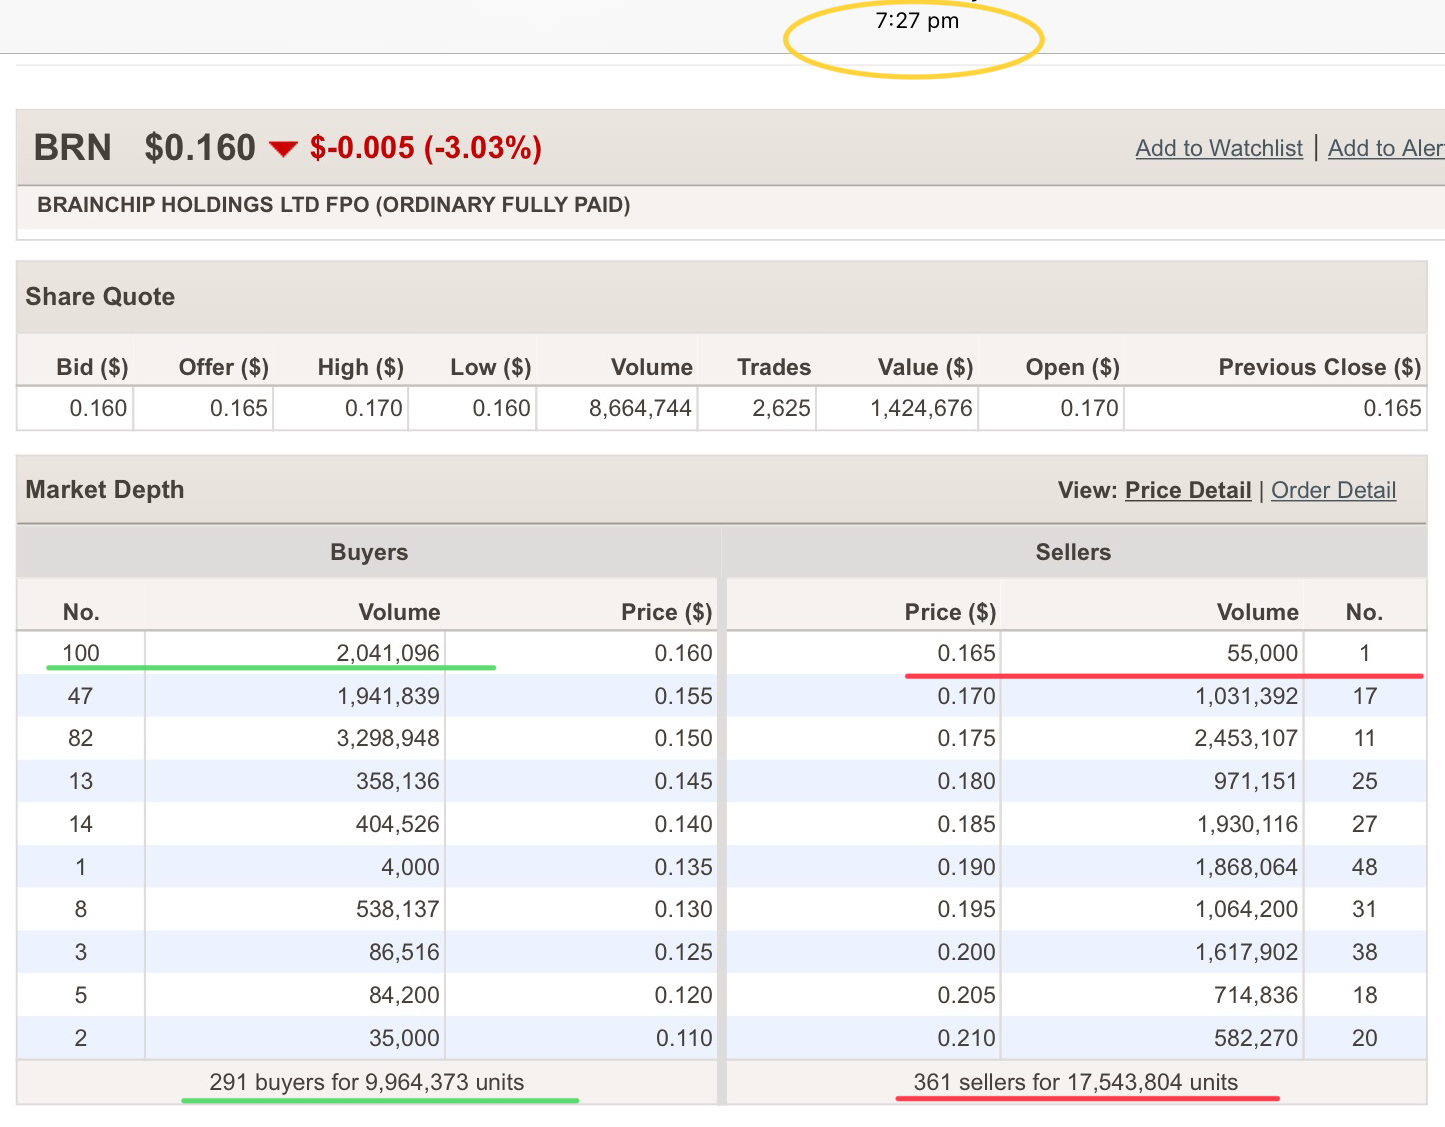
Task: Click the 361 sellers total summary
Action: [x=1075, y=1082]
